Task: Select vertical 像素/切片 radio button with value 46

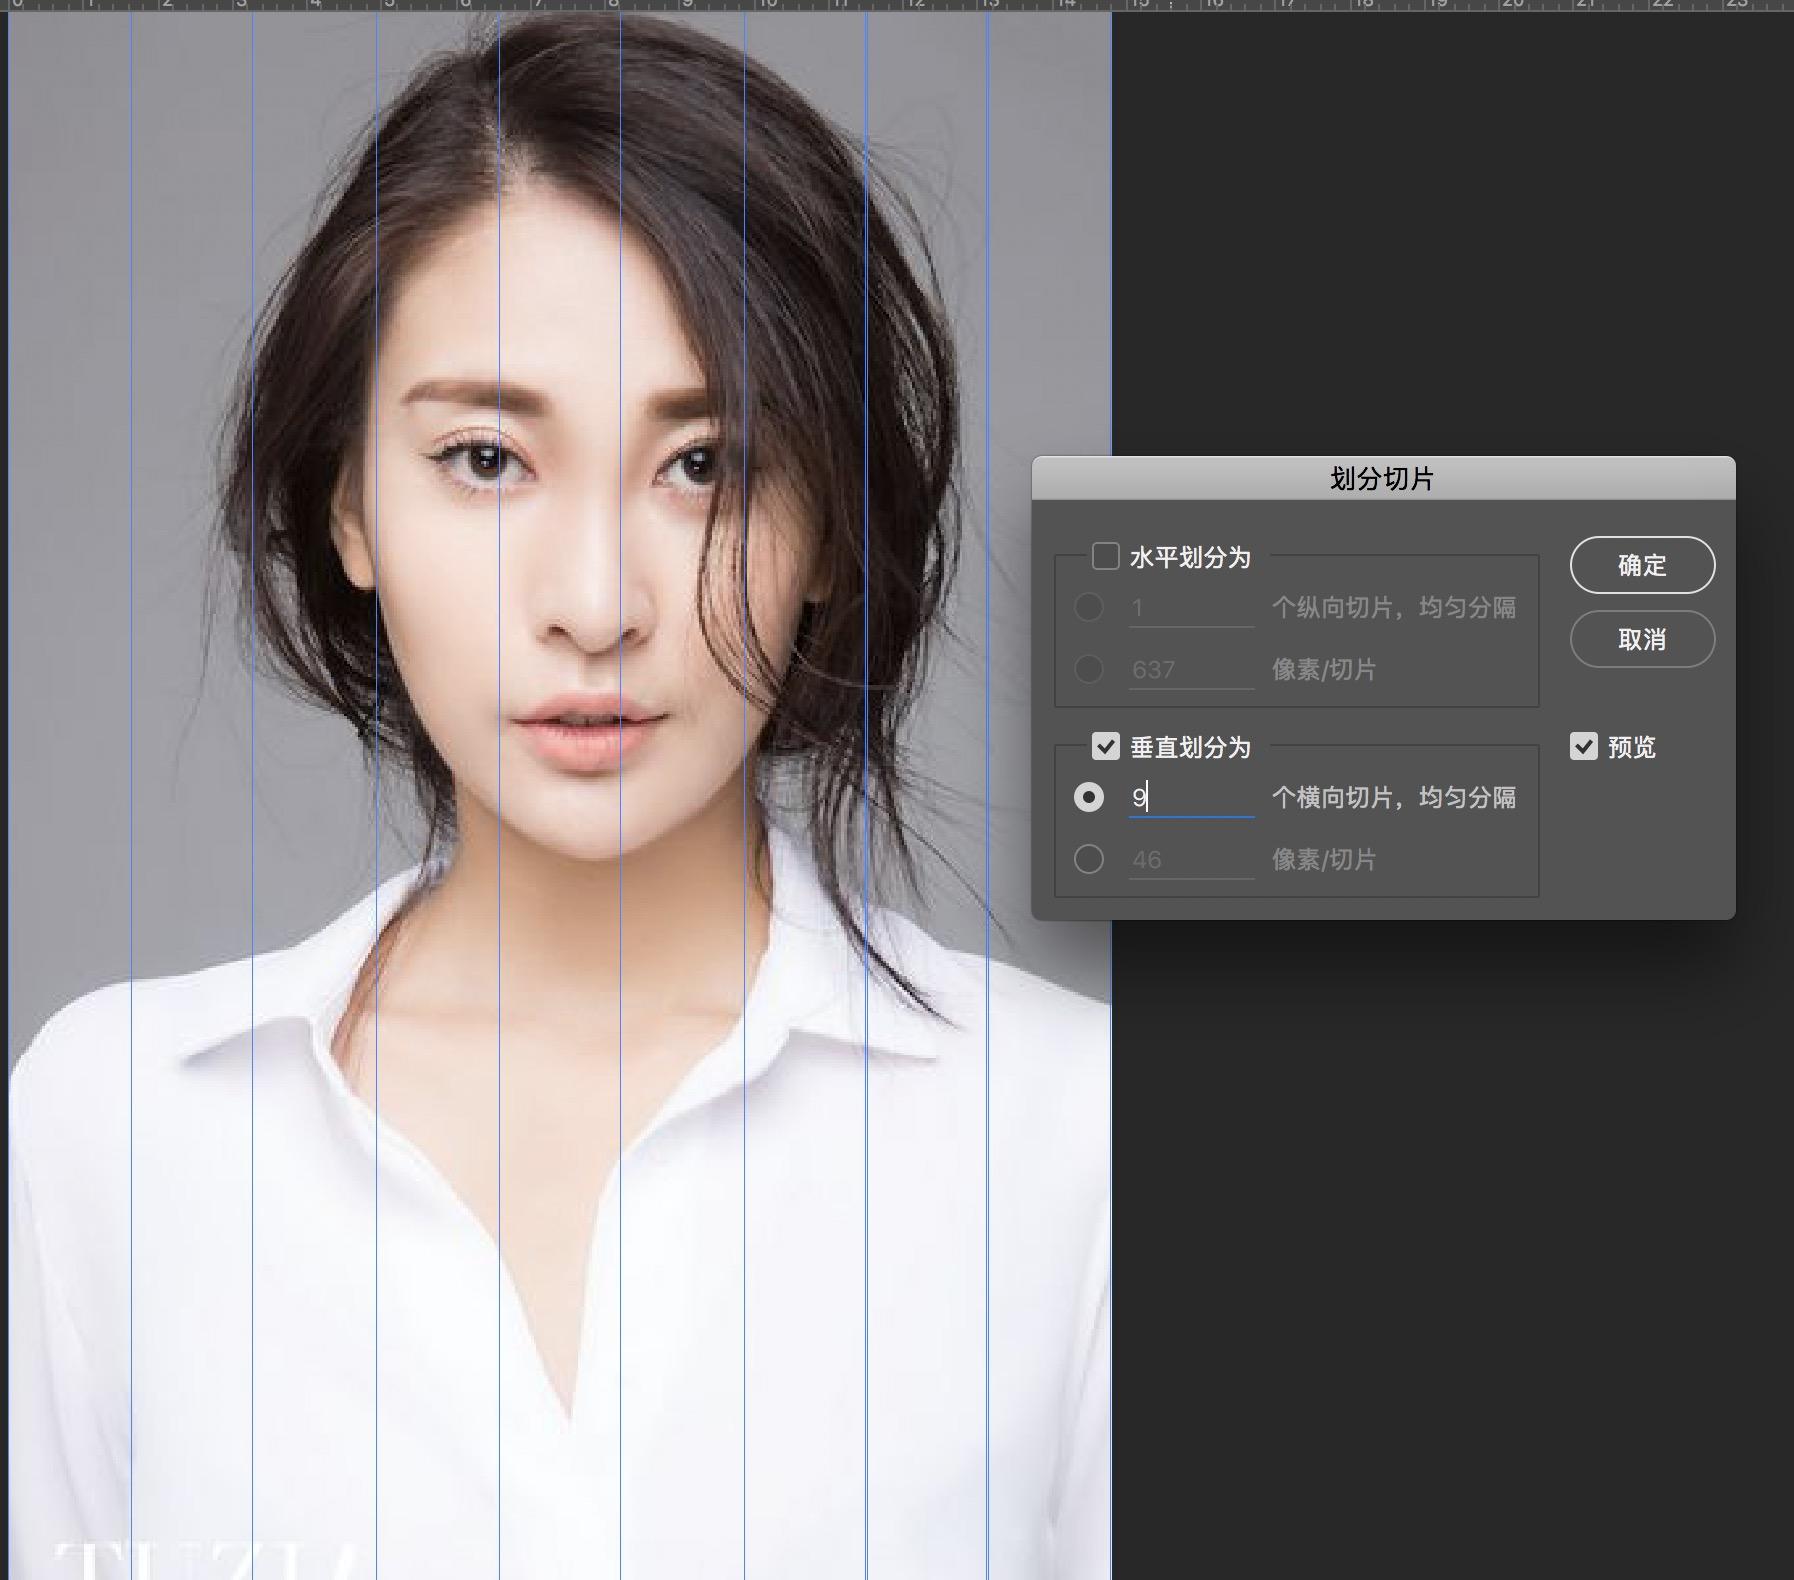Action: (x=1089, y=859)
